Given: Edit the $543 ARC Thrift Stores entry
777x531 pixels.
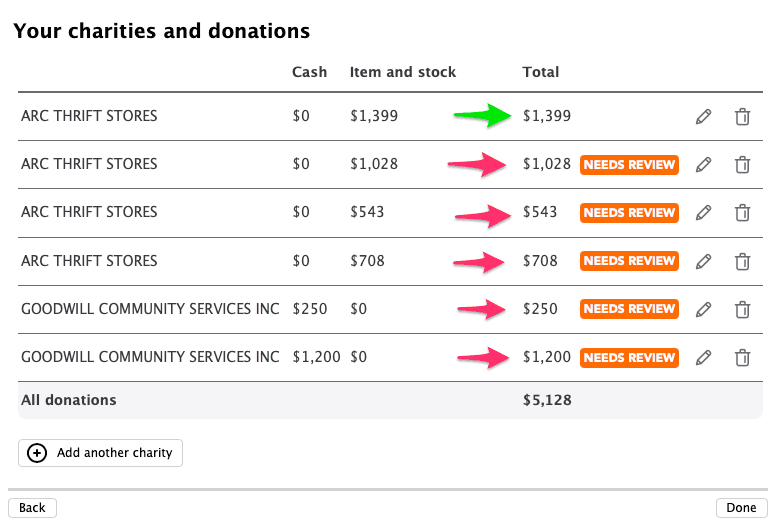Looking at the screenshot, I should [x=703, y=213].
